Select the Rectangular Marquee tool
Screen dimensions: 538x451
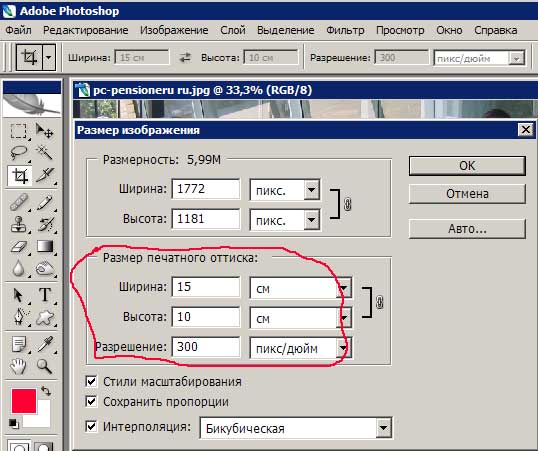pos(18,131)
